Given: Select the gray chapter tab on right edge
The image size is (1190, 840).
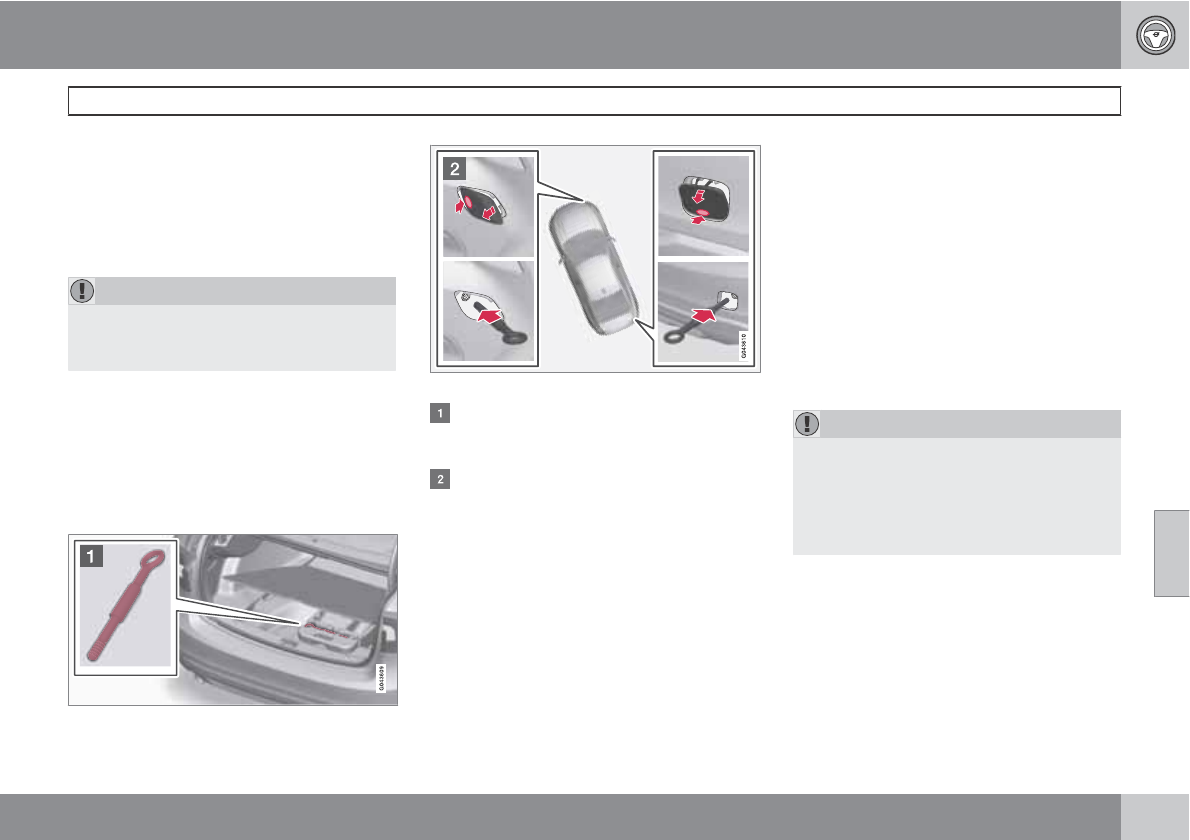Looking at the screenshot, I should pos(1172,553).
